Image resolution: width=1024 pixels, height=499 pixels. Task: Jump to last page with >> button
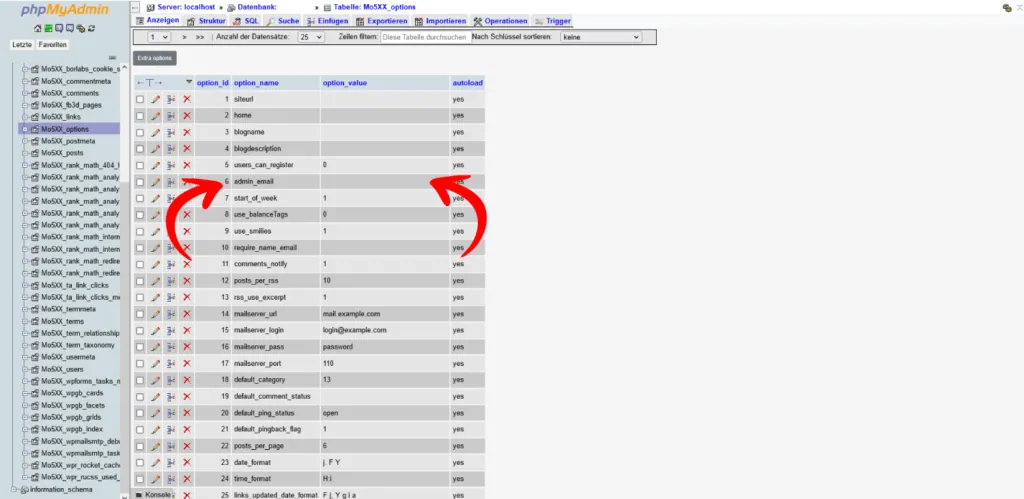(x=200, y=37)
